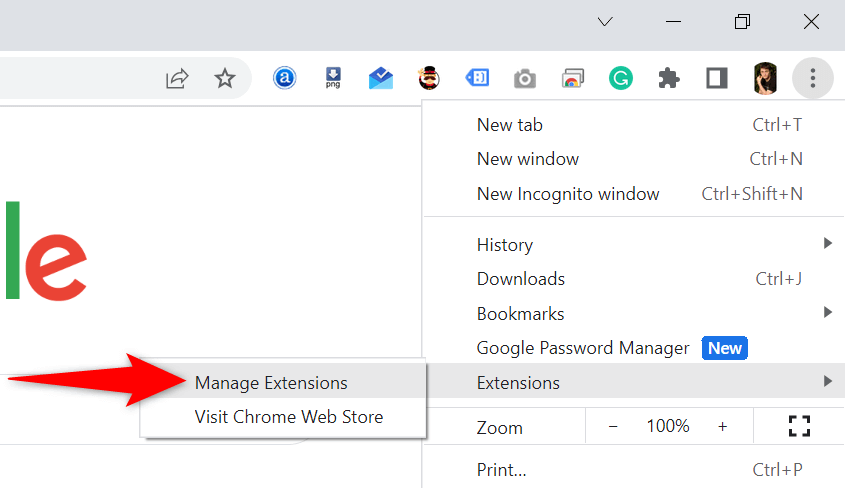Viewport: 845px width, 488px height.
Task: Open the tab search chevron in title bar
Action: click(604, 21)
